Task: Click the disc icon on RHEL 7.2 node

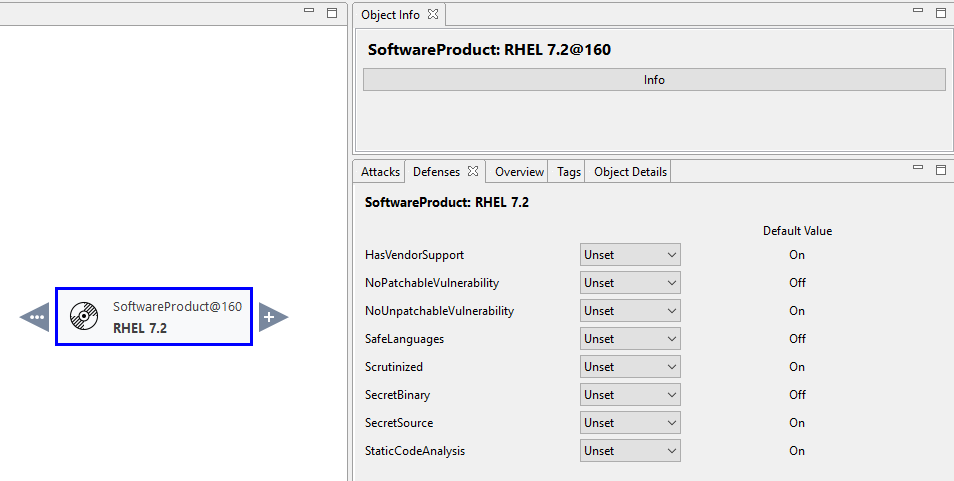Action: (84, 316)
